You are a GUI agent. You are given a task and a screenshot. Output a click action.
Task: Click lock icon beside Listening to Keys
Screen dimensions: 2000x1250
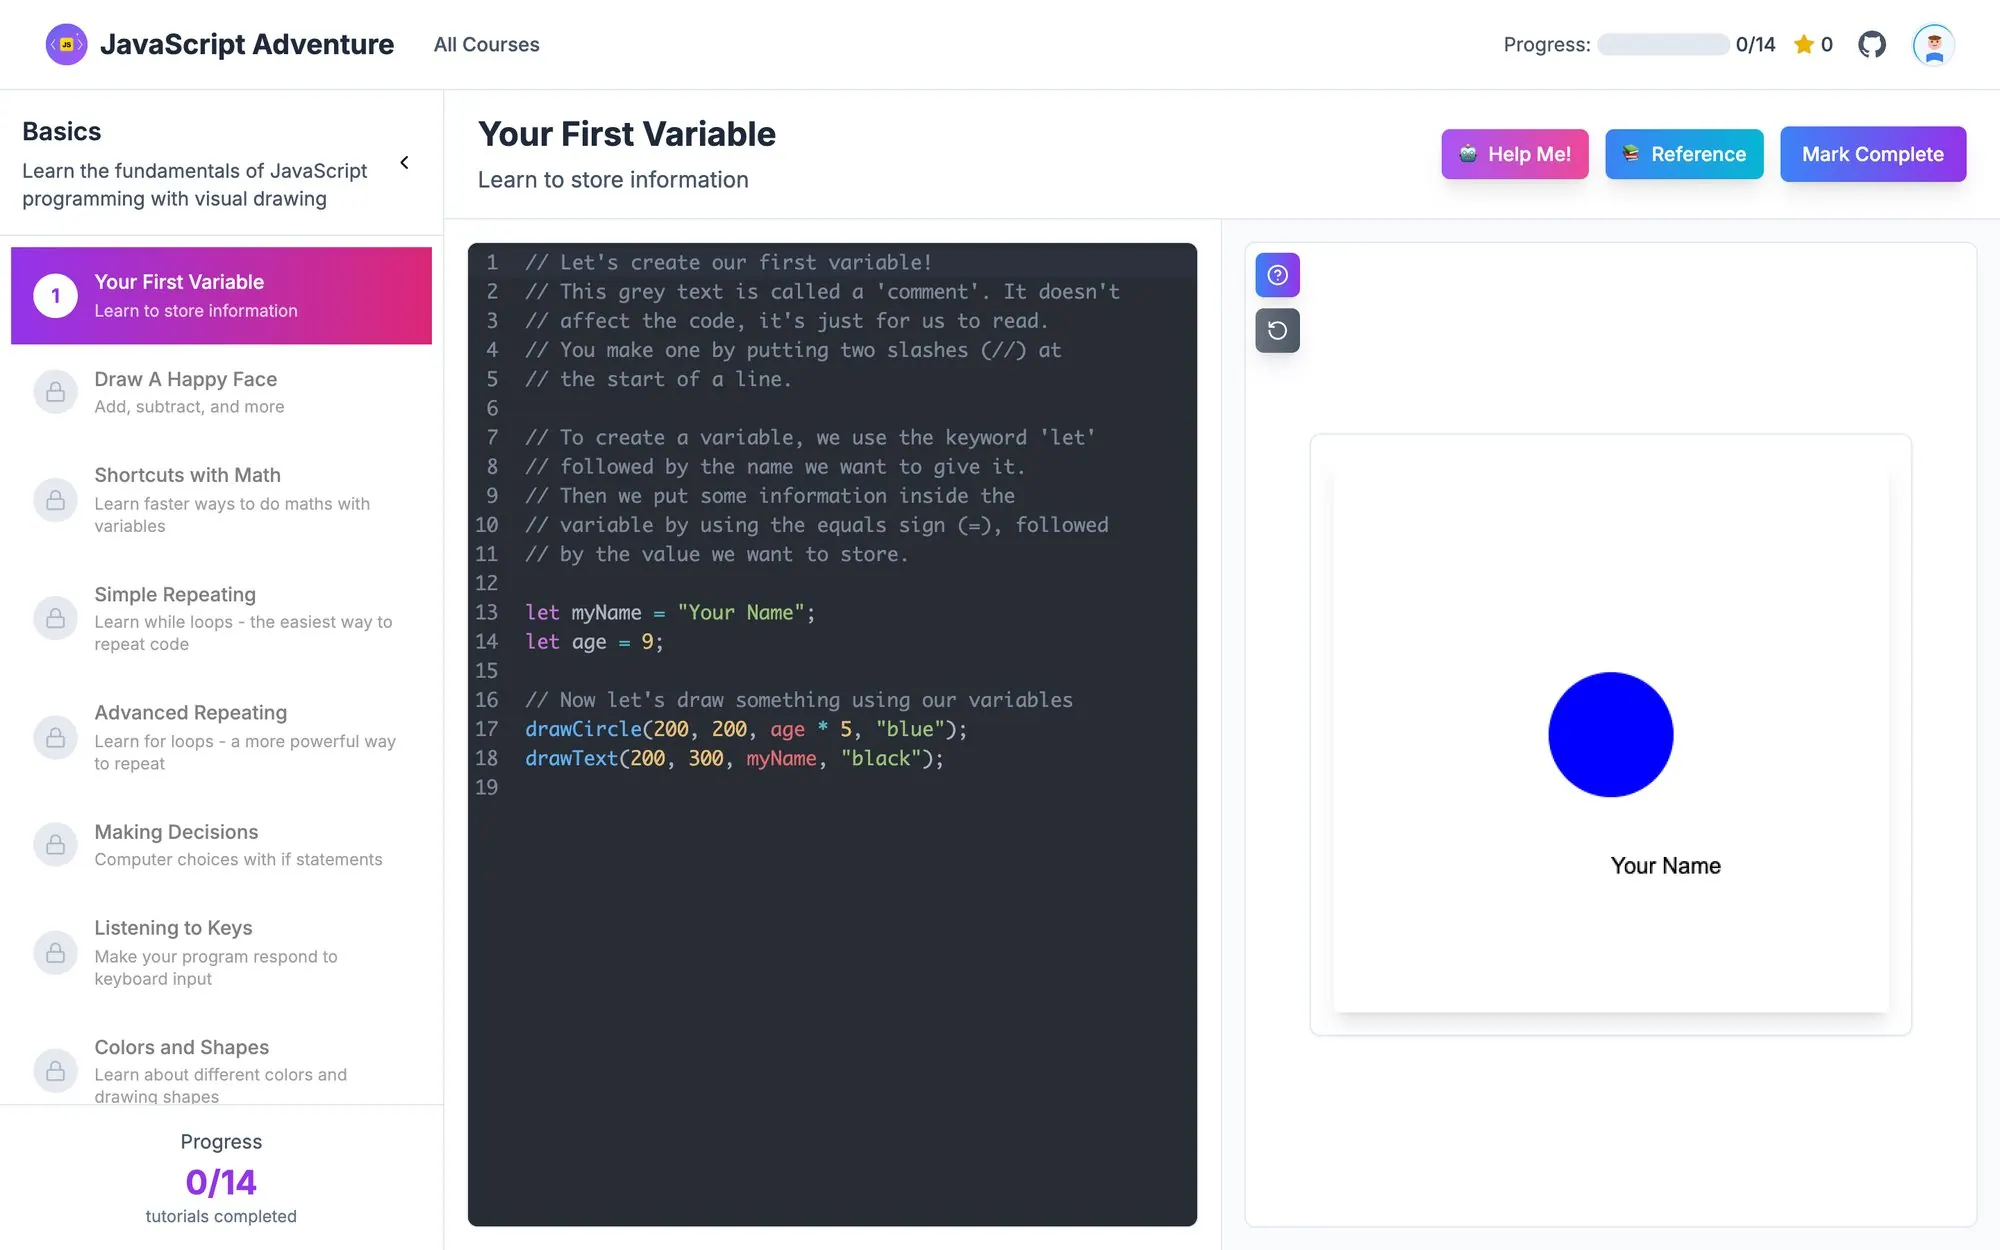click(x=56, y=952)
